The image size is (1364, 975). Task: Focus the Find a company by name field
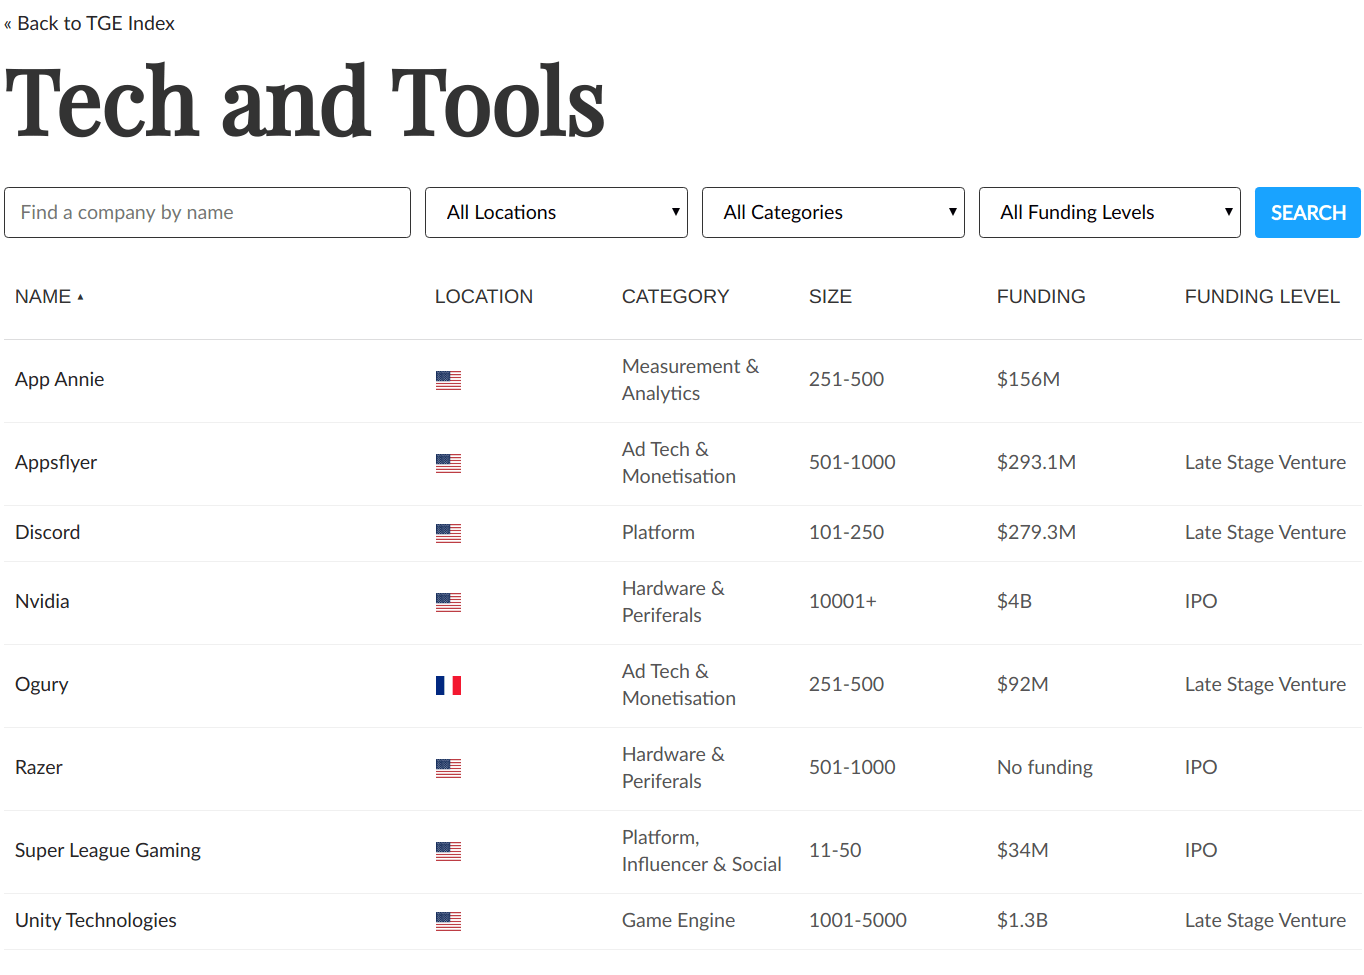click(207, 212)
